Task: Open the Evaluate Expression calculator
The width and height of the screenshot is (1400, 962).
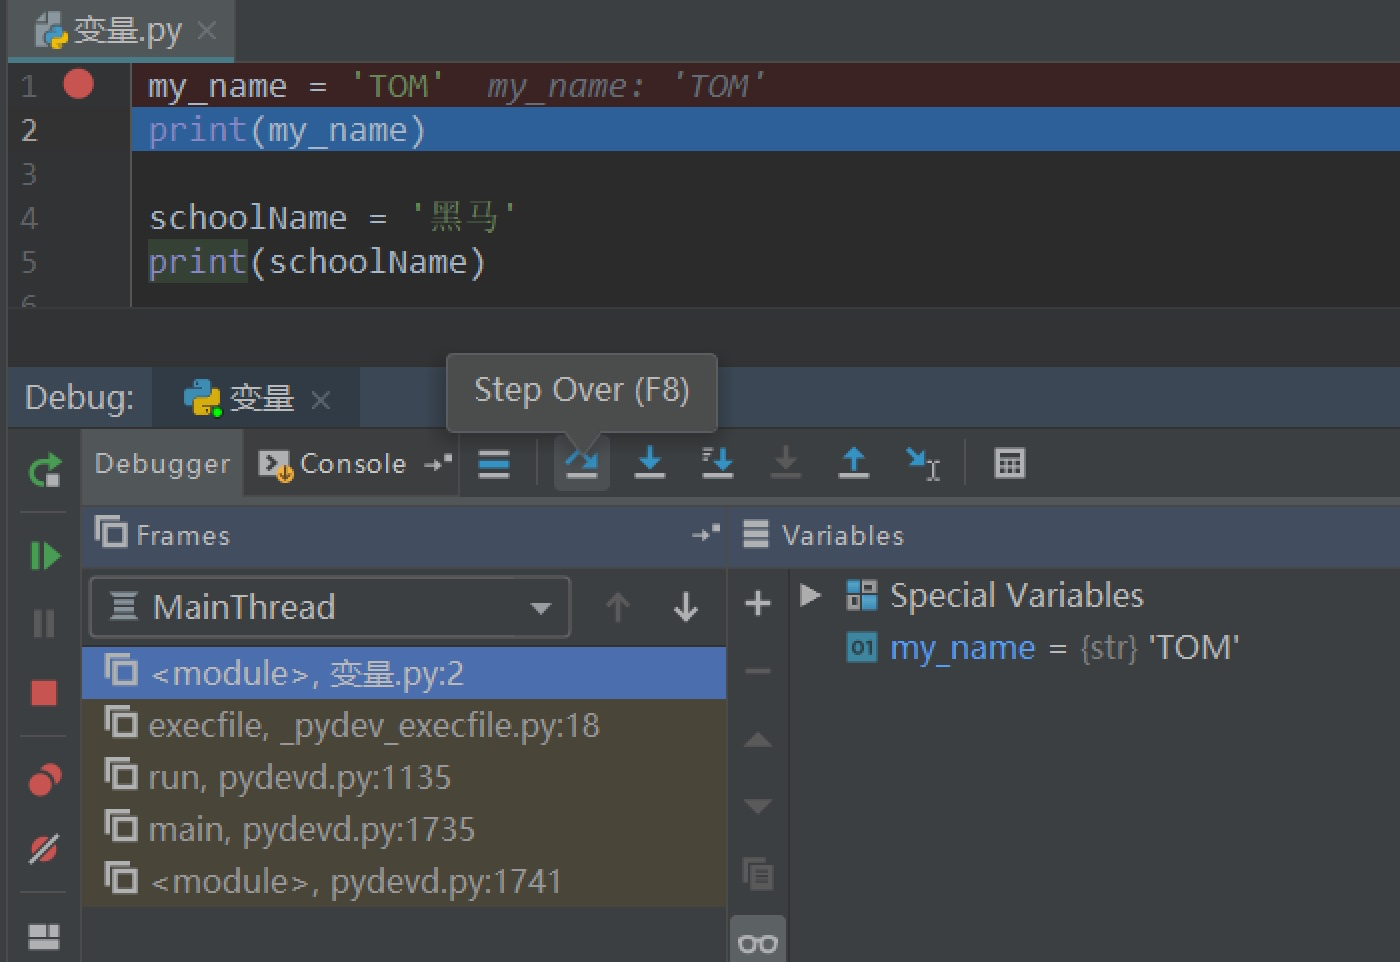Action: coord(1009,463)
